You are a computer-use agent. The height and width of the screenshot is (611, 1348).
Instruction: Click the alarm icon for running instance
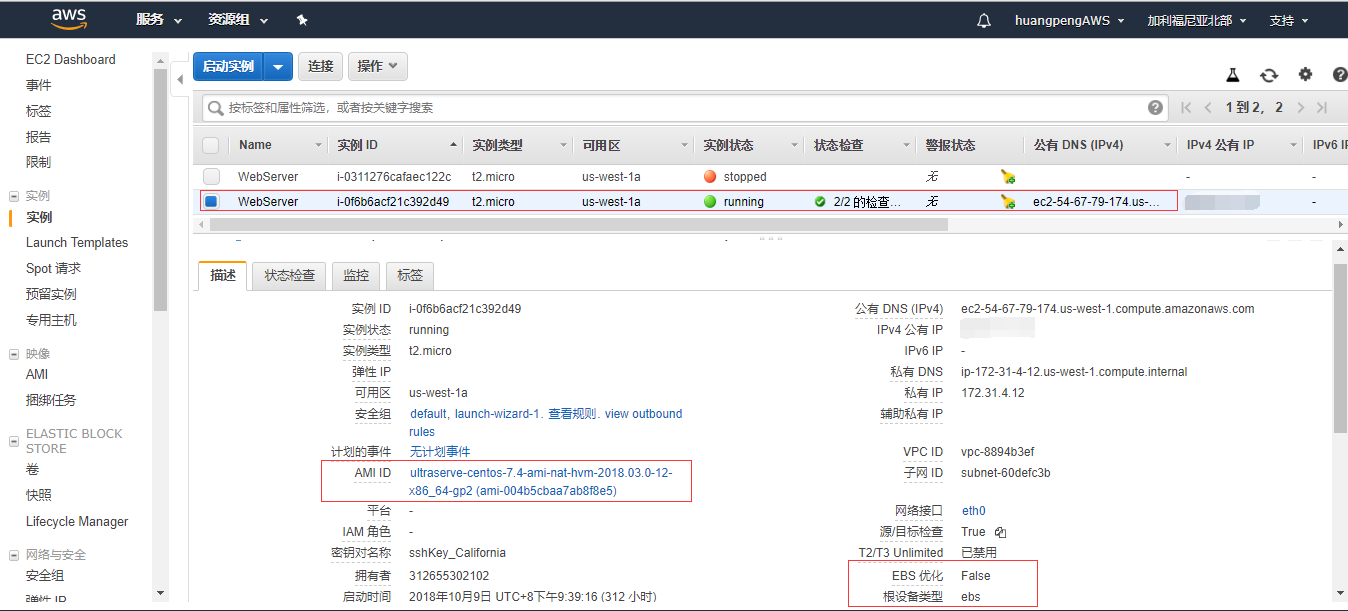click(x=1008, y=202)
